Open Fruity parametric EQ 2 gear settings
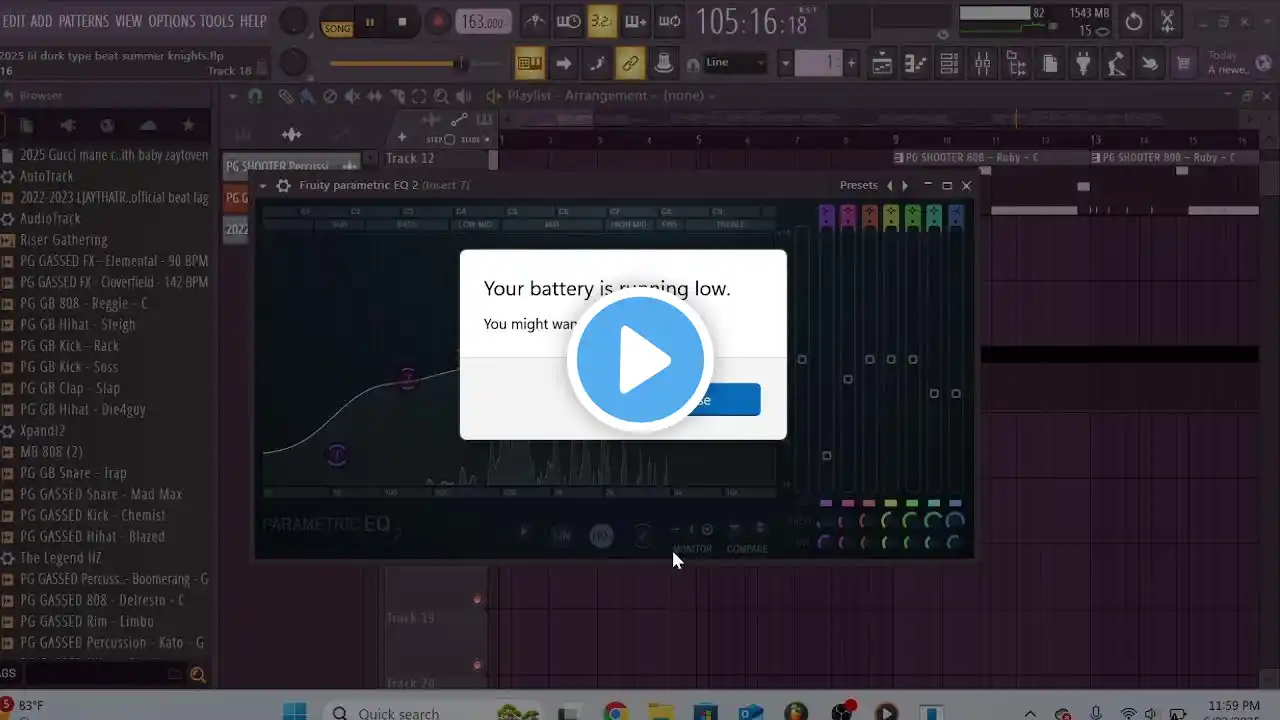 pos(283,186)
